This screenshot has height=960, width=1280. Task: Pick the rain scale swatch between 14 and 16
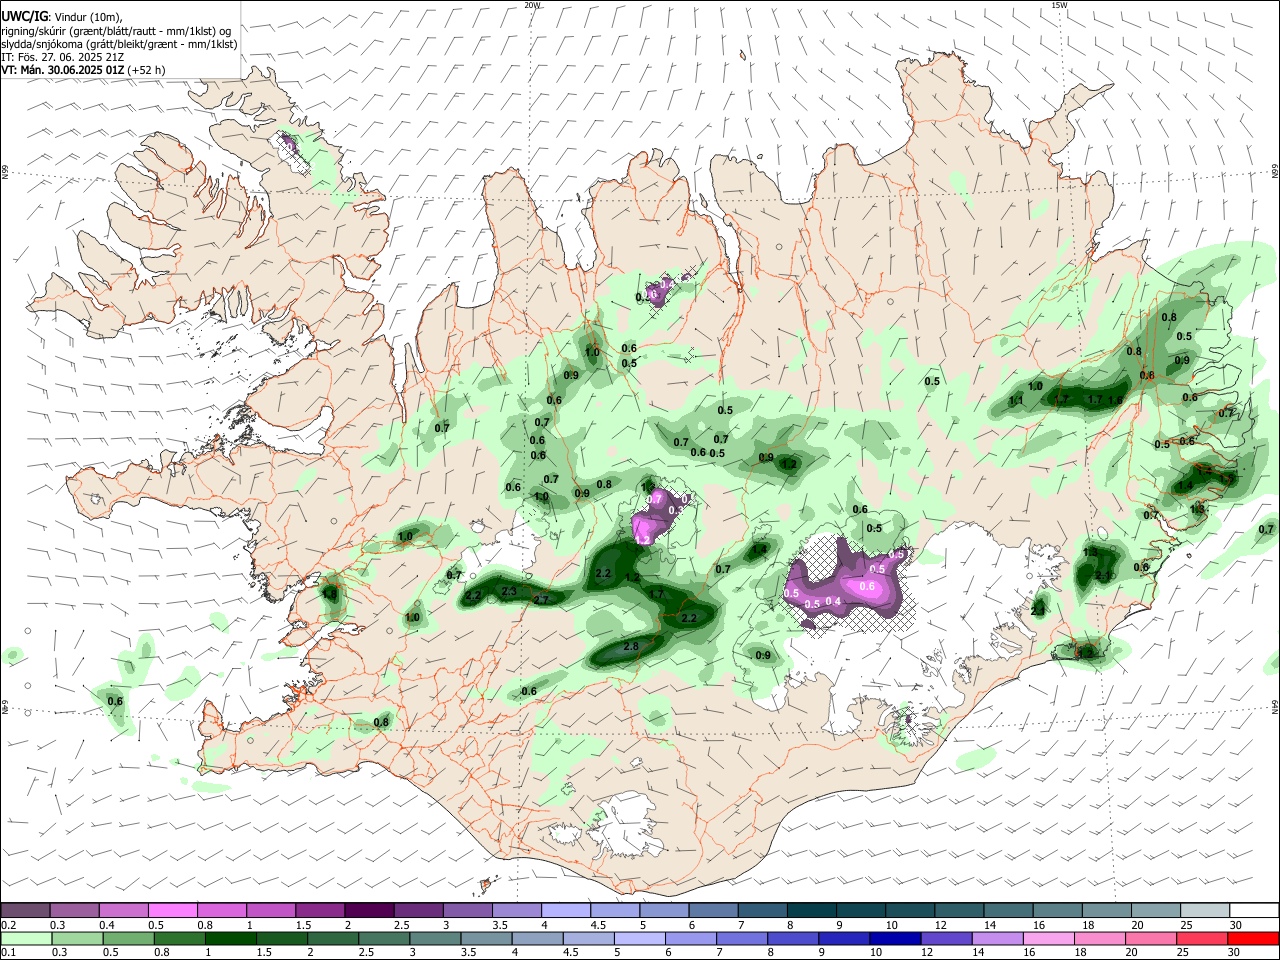click(998, 938)
